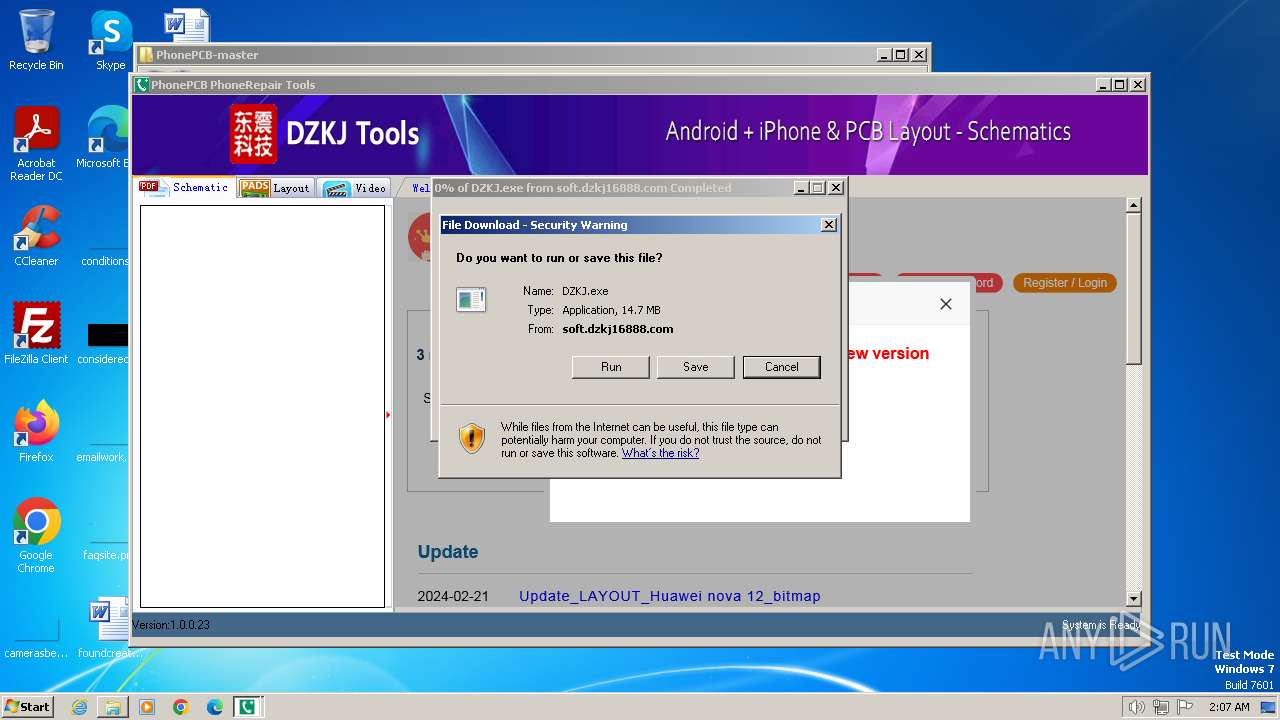Open Recycle Bin desktop icon

click(x=36, y=40)
